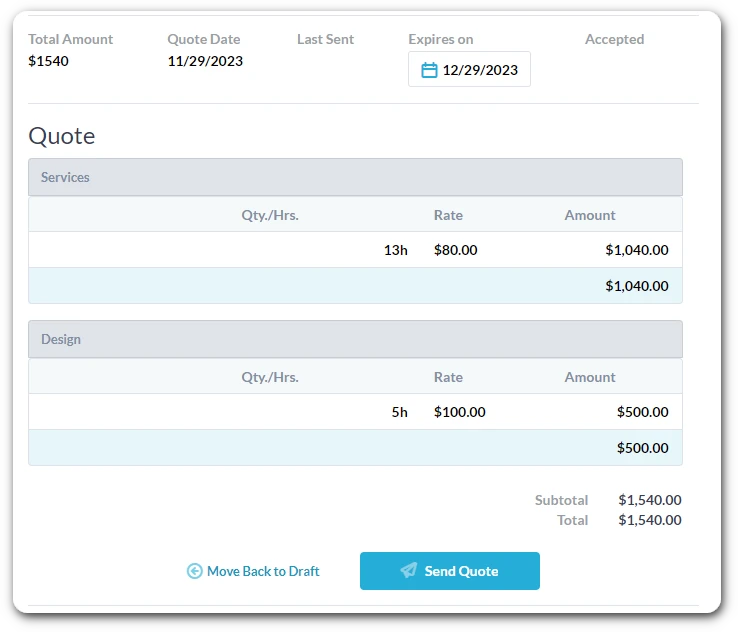Viewport: 738px width, 632px height.
Task: Click the Quote heading text
Action: pyautogui.click(x=62, y=136)
